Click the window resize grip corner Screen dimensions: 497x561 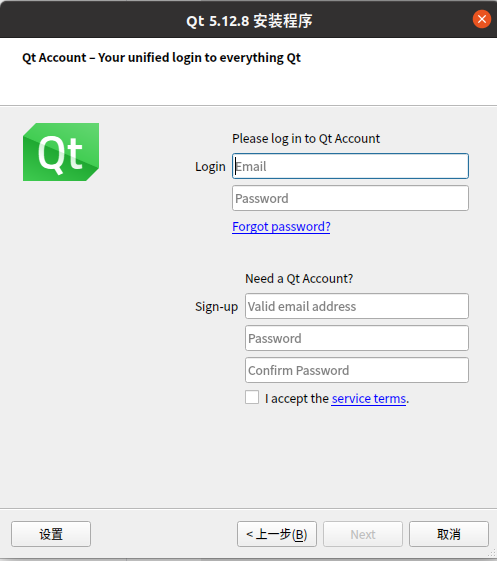(492, 554)
